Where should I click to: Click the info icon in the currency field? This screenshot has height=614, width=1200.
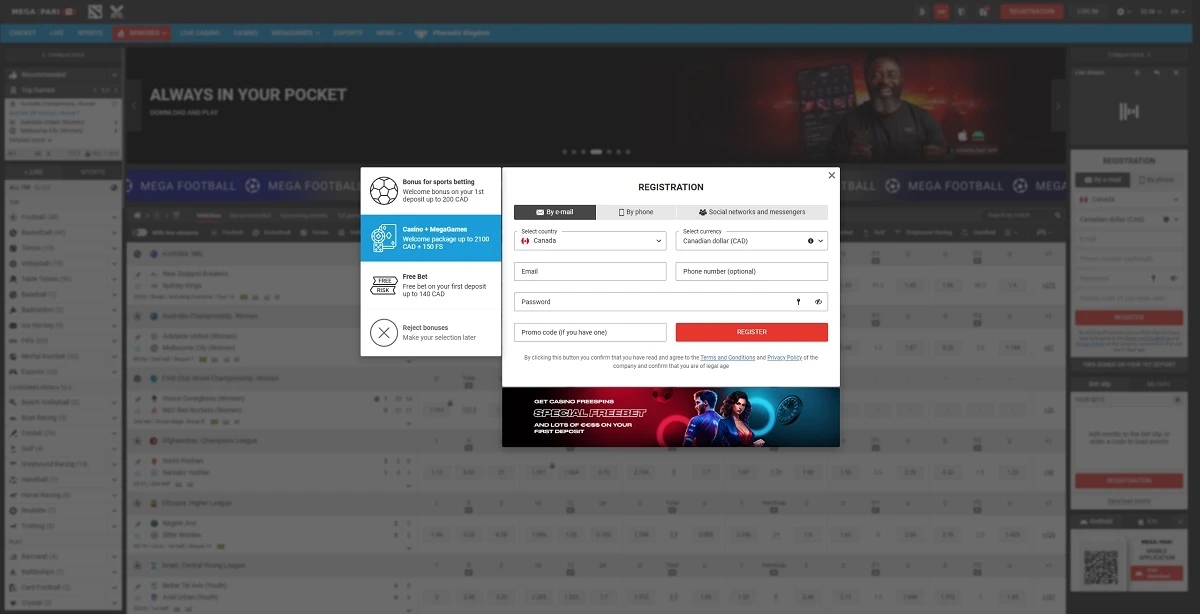[810, 241]
